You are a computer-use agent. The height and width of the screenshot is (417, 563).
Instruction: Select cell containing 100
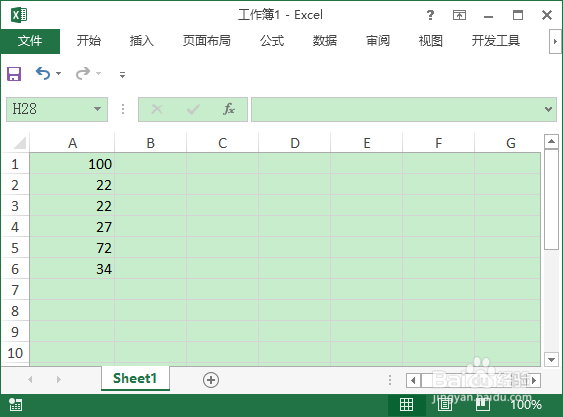[72, 164]
